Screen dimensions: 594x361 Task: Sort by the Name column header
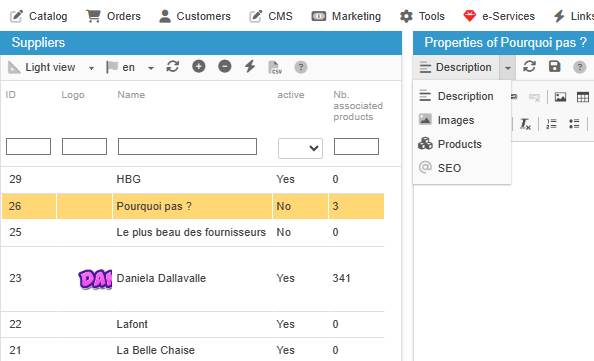131,95
